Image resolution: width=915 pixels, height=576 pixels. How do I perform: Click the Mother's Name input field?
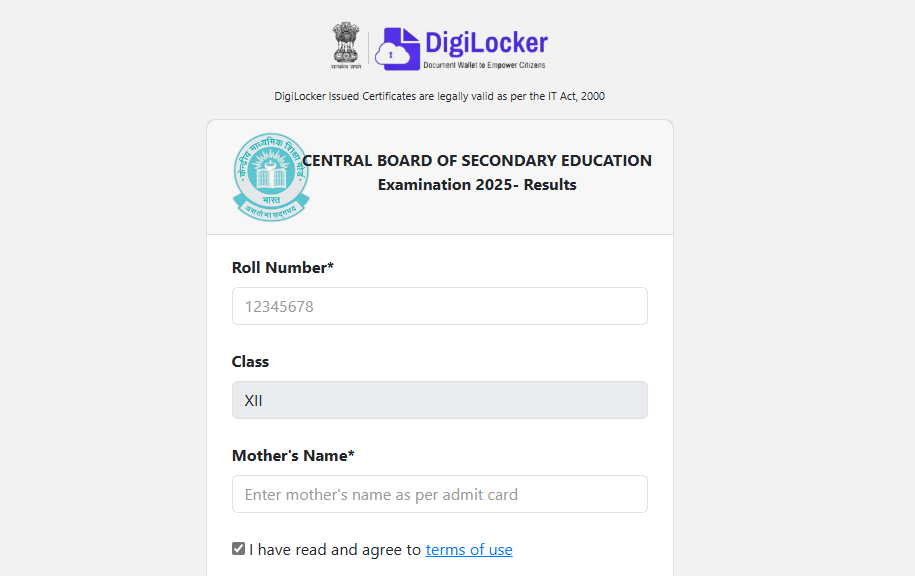pyautogui.click(x=440, y=494)
